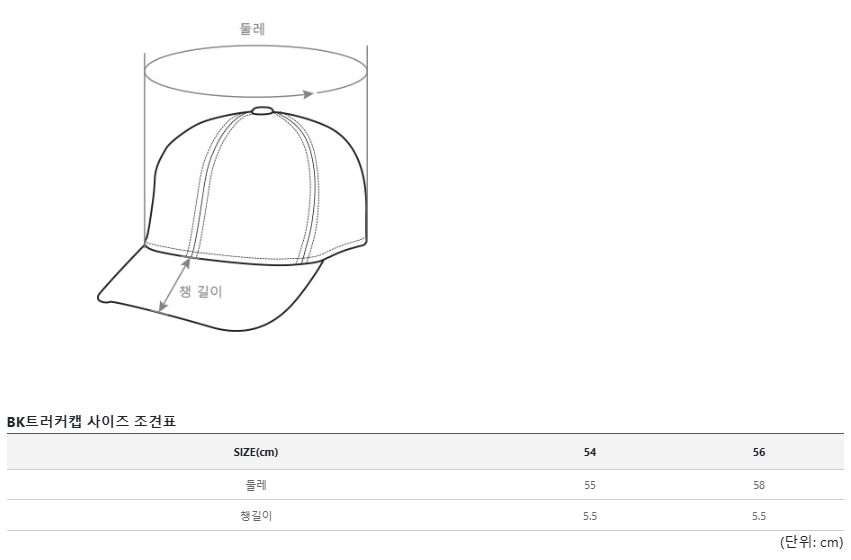The image size is (851, 560).
Task: Click the brim length double arrow
Action: pos(174,285)
